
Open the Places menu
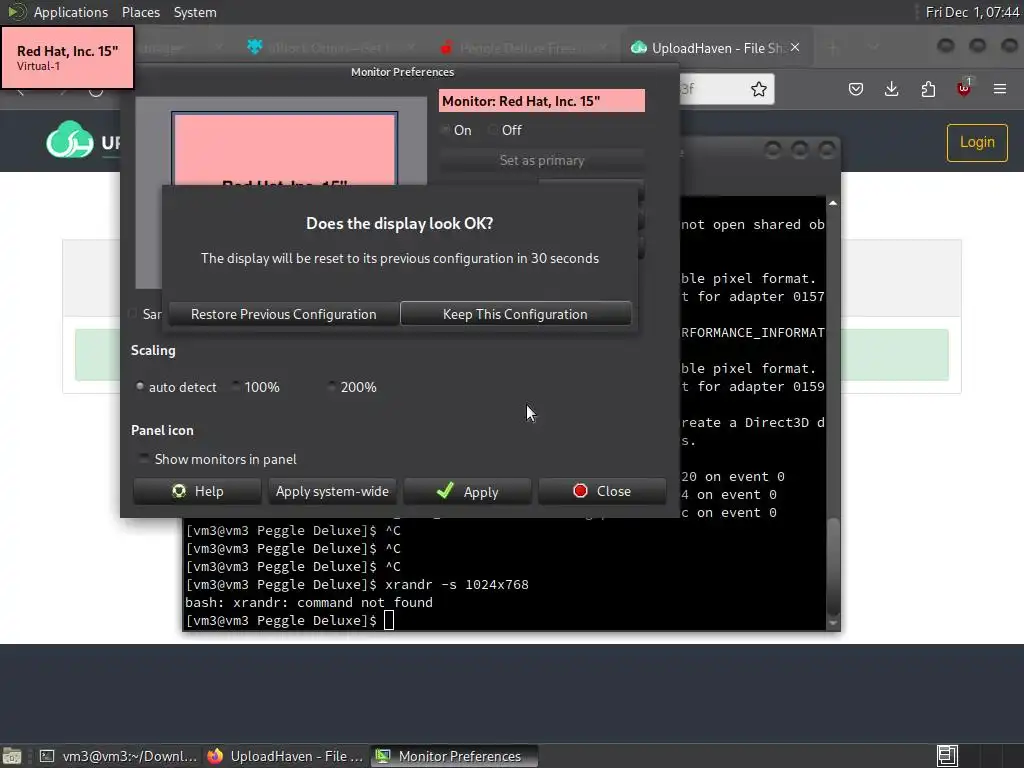click(x=140, y=12)
